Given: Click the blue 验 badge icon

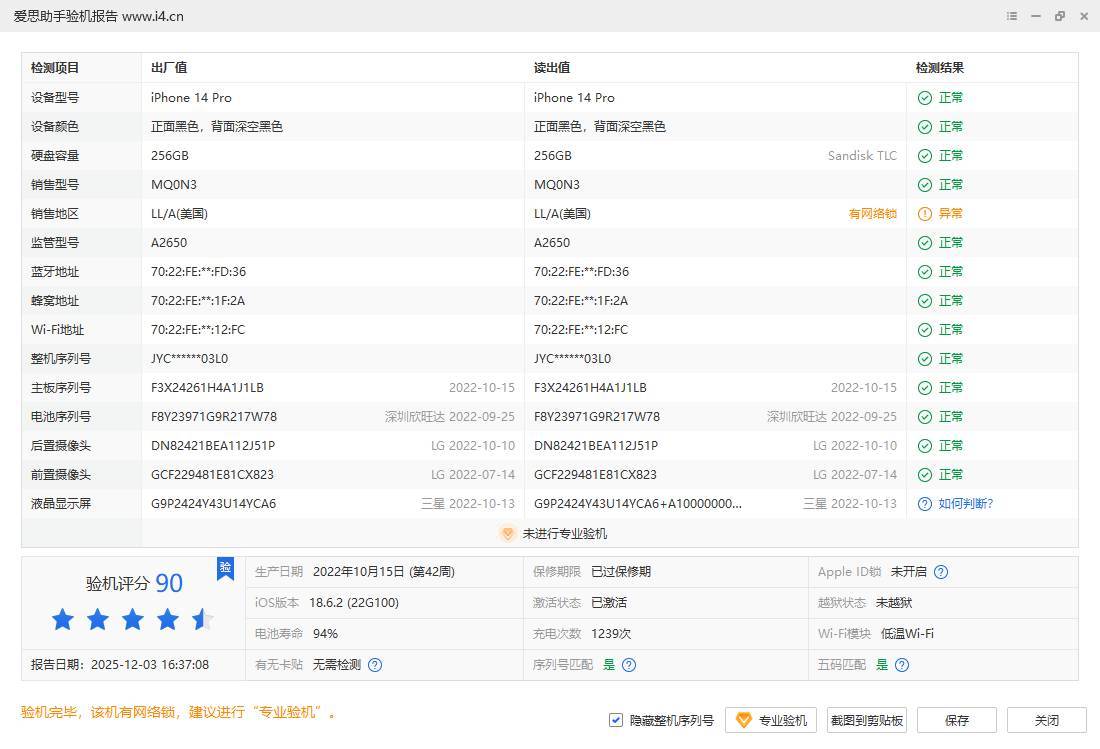Looking at the screenshot, I should [x=226, y=568].
